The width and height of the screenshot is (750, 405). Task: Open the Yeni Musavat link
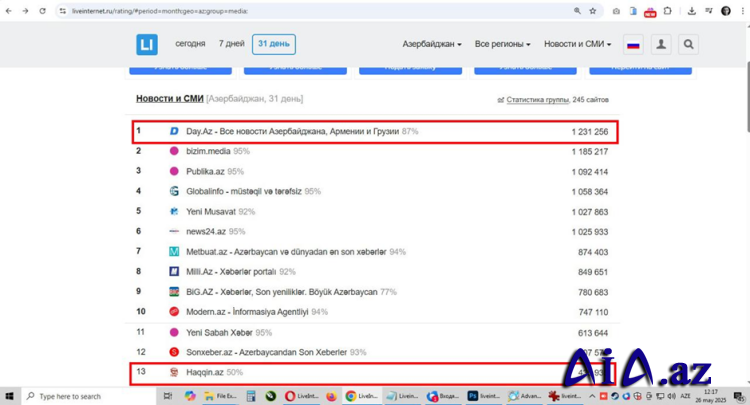[211, 211]
